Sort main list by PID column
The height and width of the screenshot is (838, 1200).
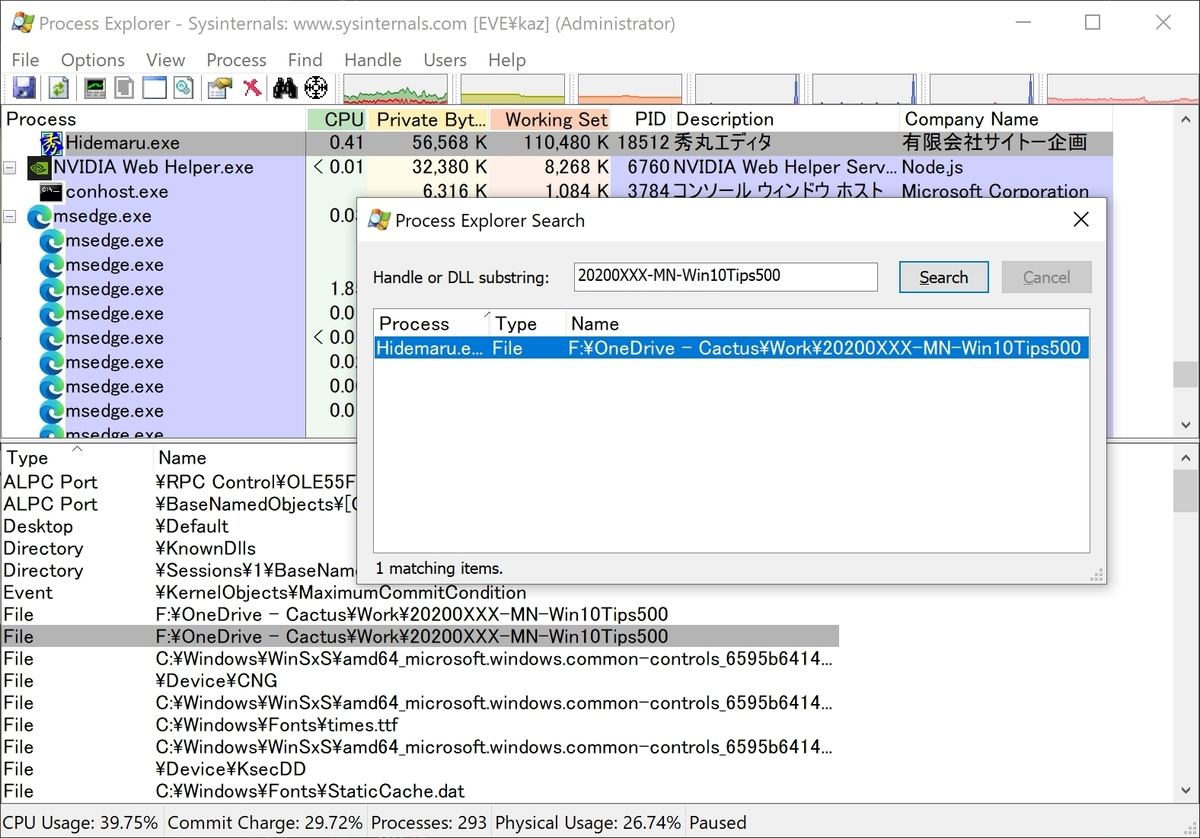[x=641, y=119]
